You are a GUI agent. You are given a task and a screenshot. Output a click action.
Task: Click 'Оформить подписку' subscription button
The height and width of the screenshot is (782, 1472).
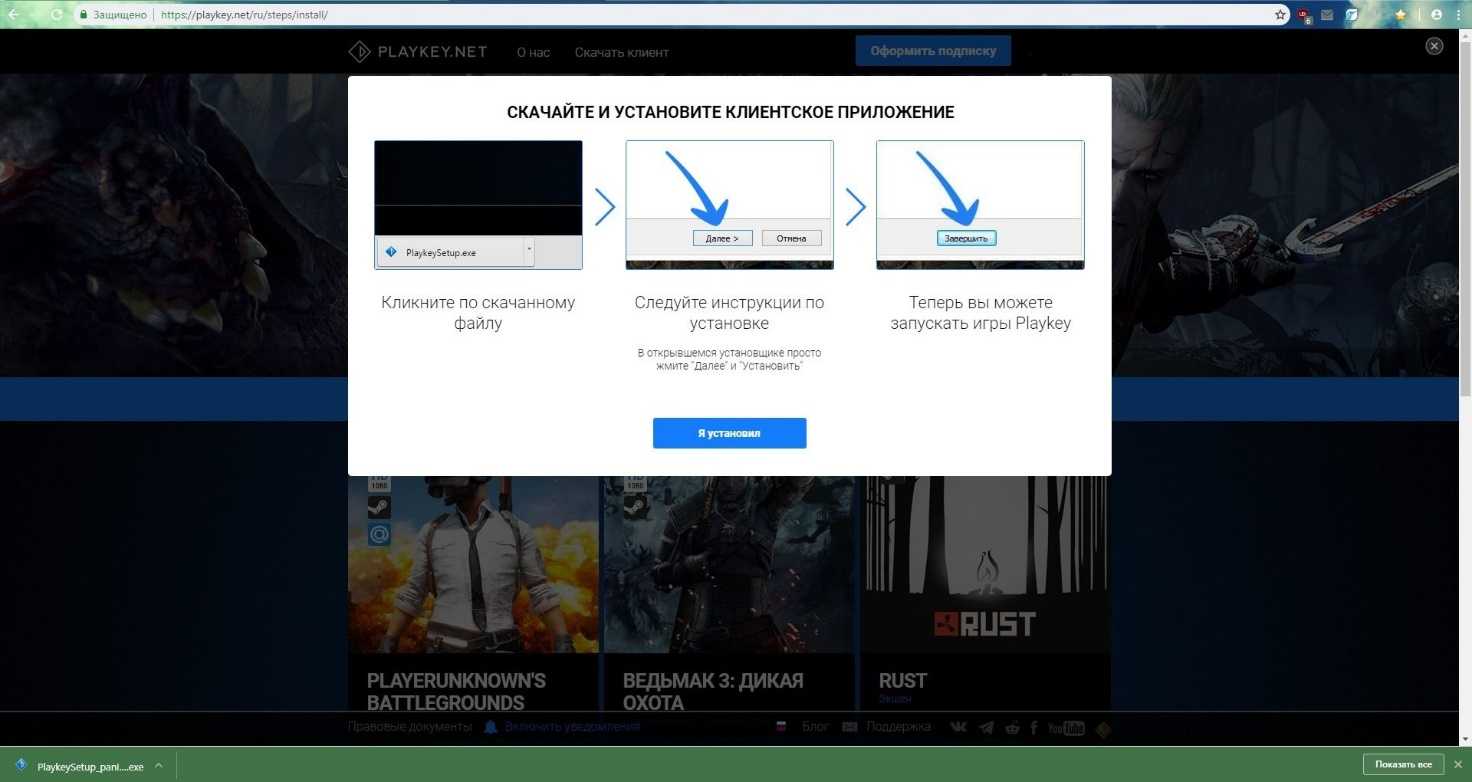coord(932,51)
